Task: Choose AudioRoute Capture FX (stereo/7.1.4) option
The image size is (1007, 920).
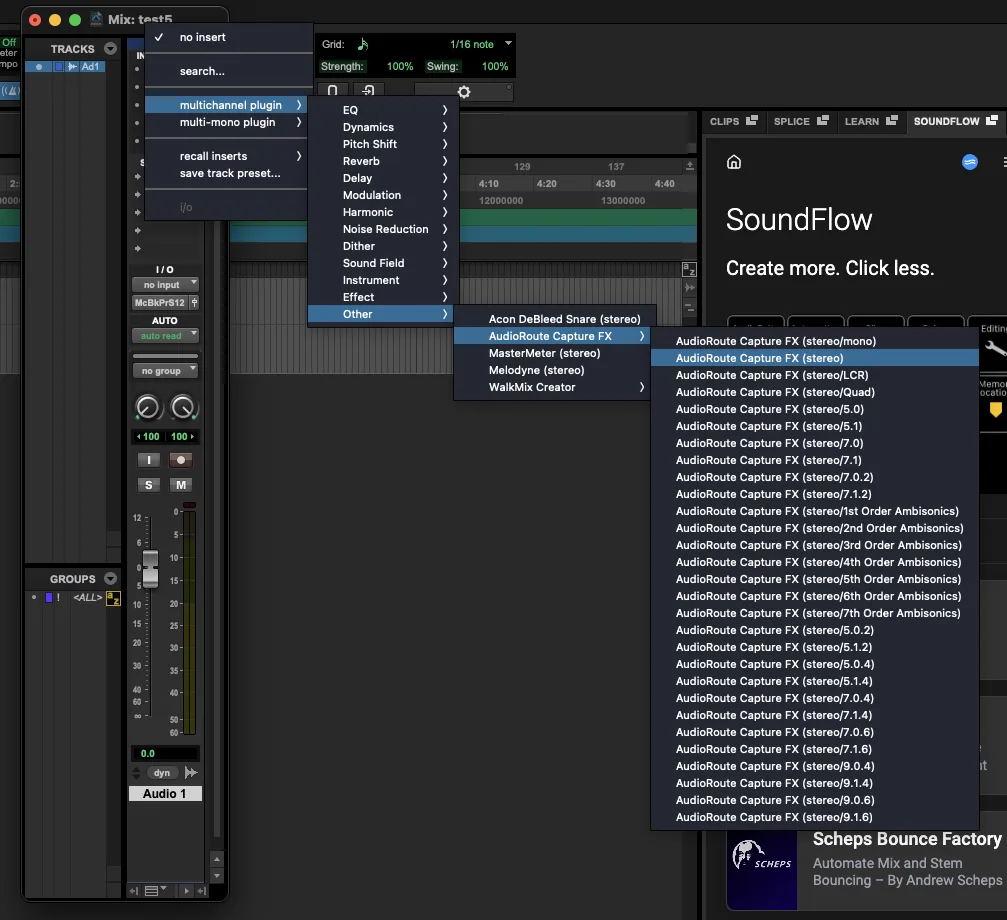Action: click(x=814, y=715)
